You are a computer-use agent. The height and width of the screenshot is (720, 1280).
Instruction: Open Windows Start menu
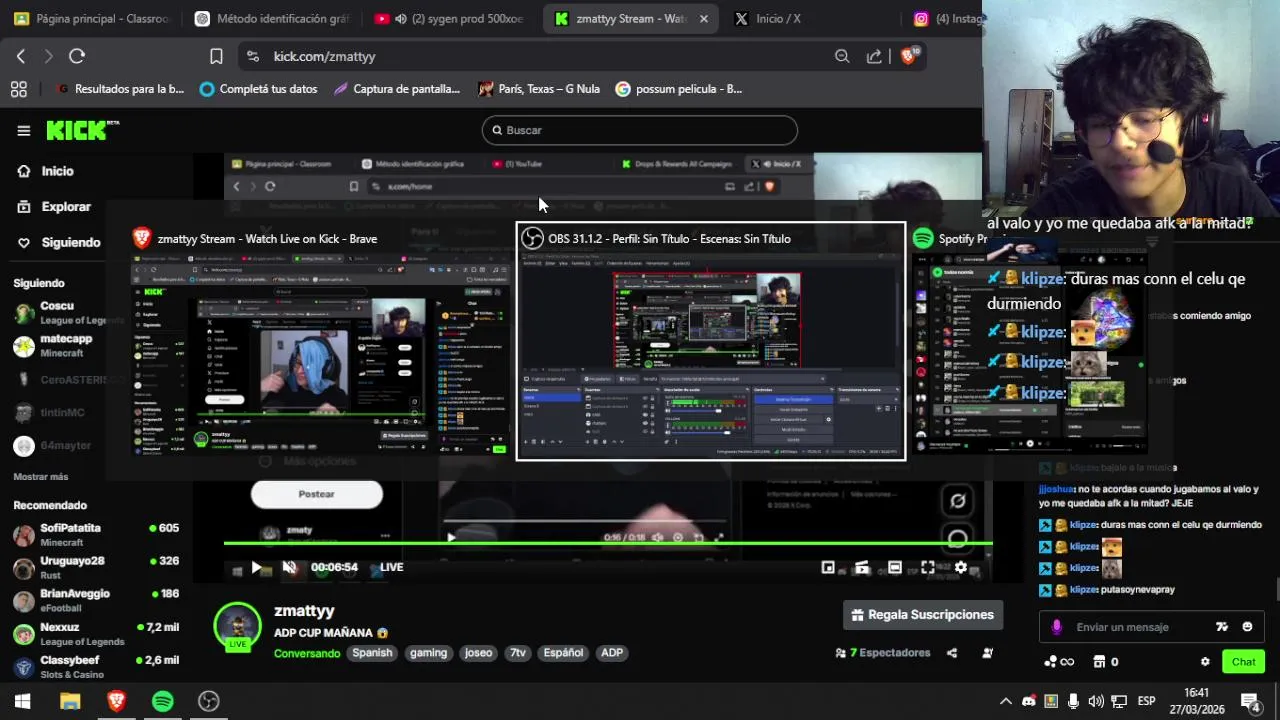[x=23, y=701]
